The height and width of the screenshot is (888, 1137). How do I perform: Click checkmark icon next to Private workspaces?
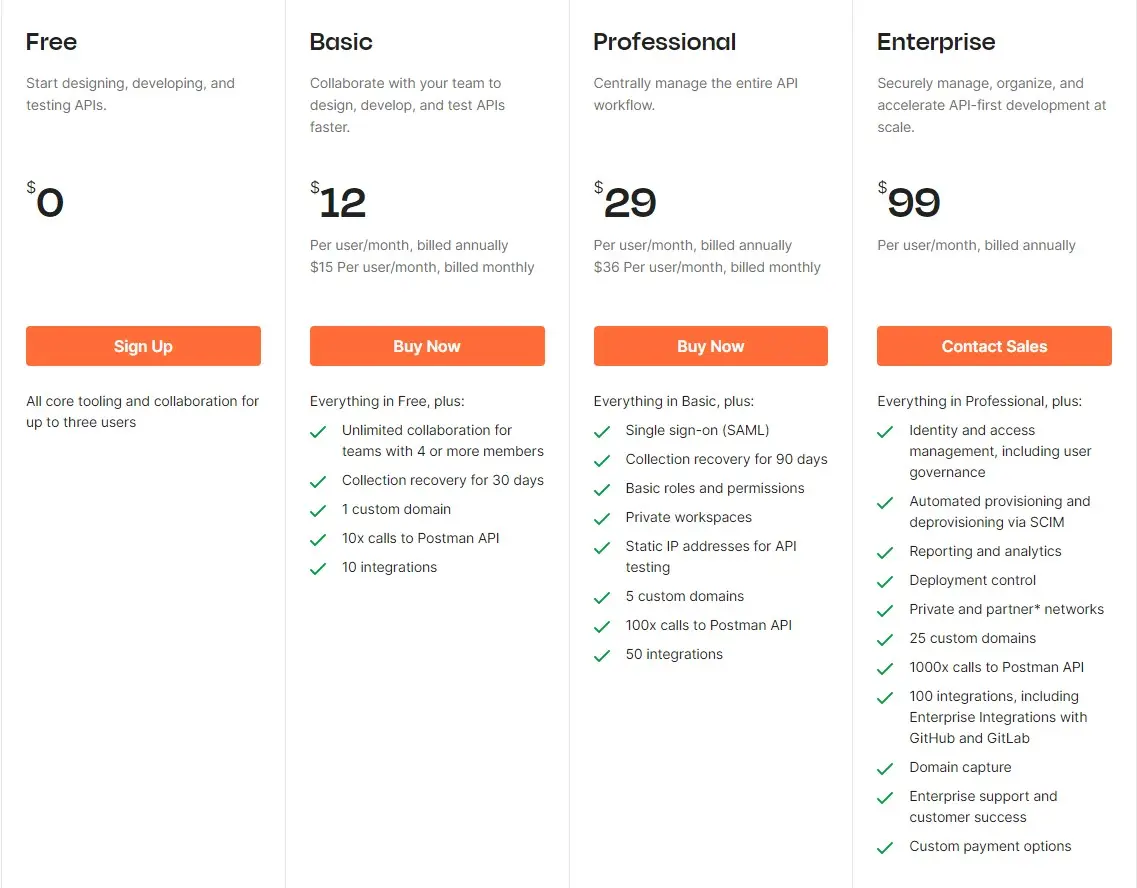602,519
